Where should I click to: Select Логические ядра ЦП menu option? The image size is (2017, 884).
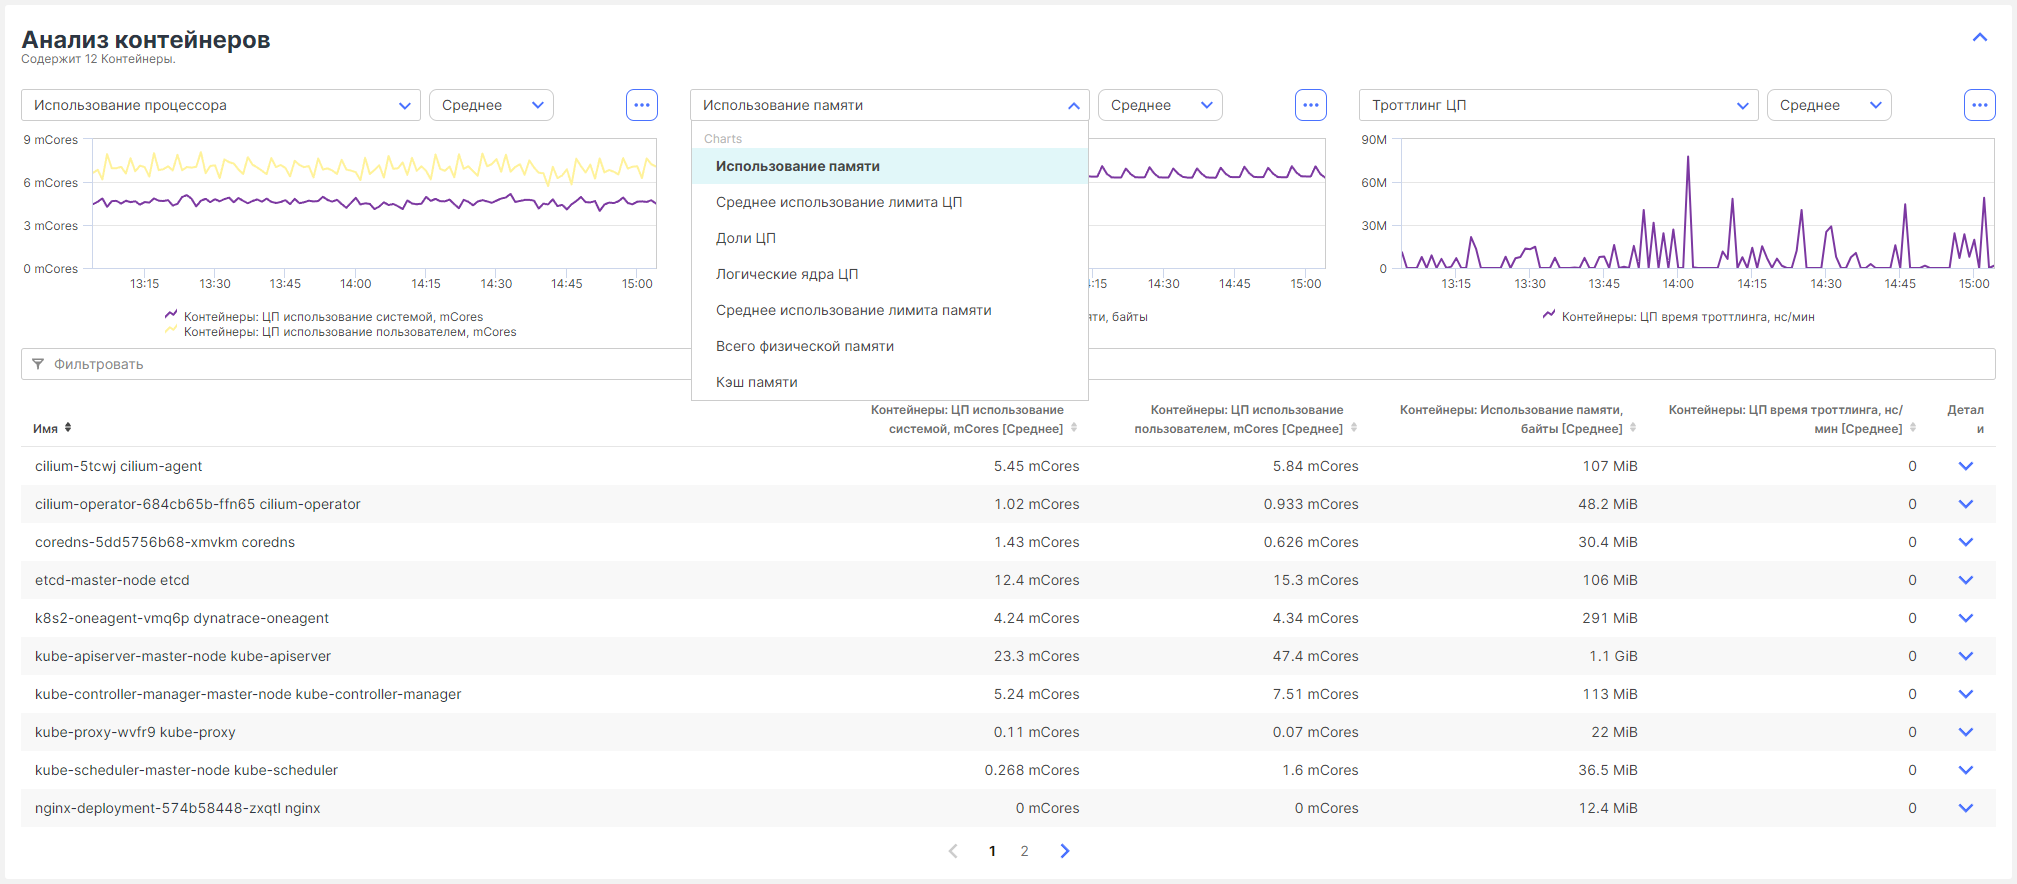coord(787,274)
